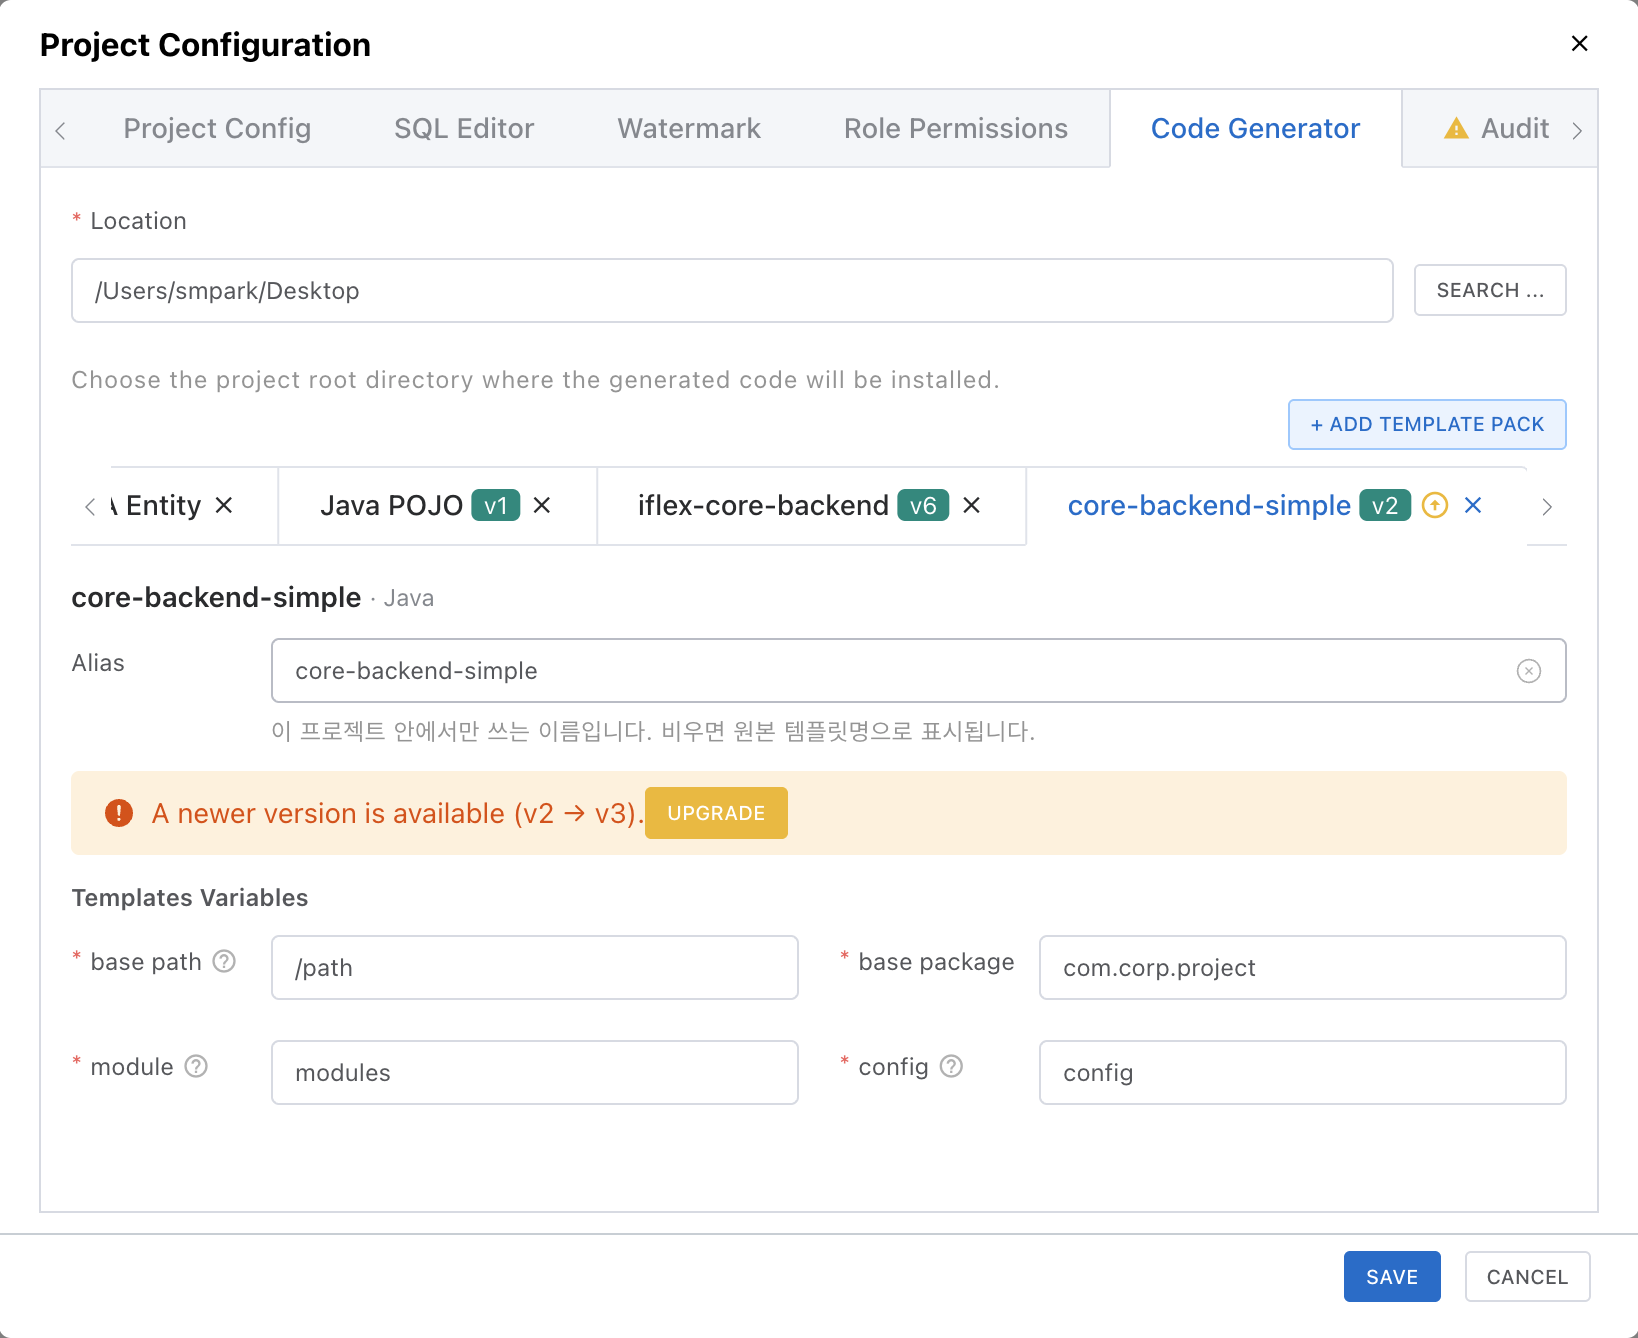Click the UPGRADE button
The width and height of the screenshot is (1638, 1338).
tap(716, 813)
